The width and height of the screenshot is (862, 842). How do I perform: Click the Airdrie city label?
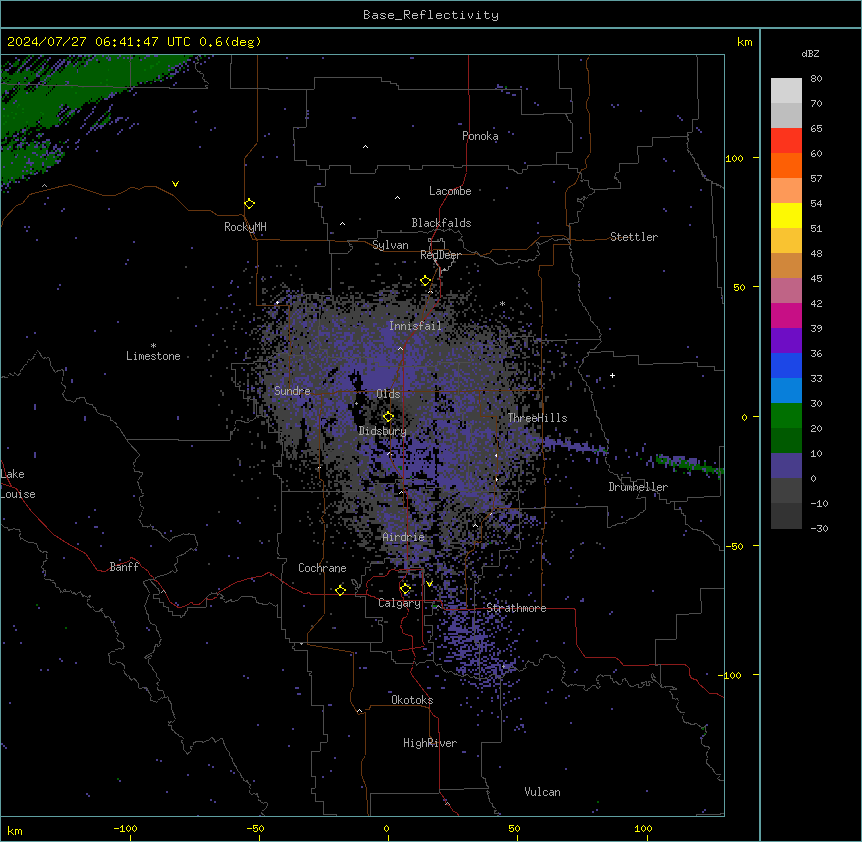coord(403,537)
